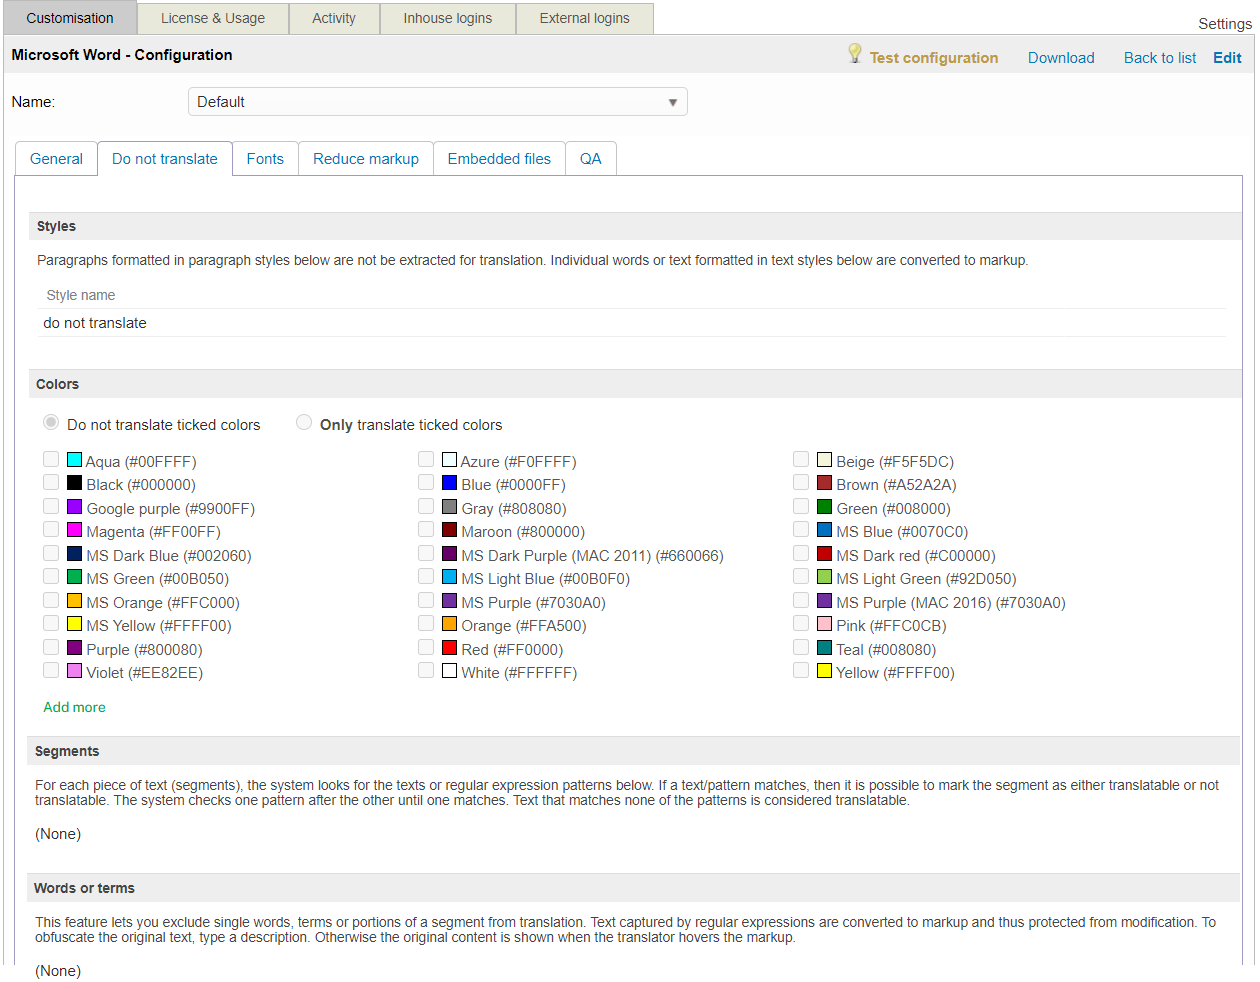Enable the MS Light Blue checkbox
Image resolution: width=1260 pixels, height=982 pixels.
[x=426, y=577]
